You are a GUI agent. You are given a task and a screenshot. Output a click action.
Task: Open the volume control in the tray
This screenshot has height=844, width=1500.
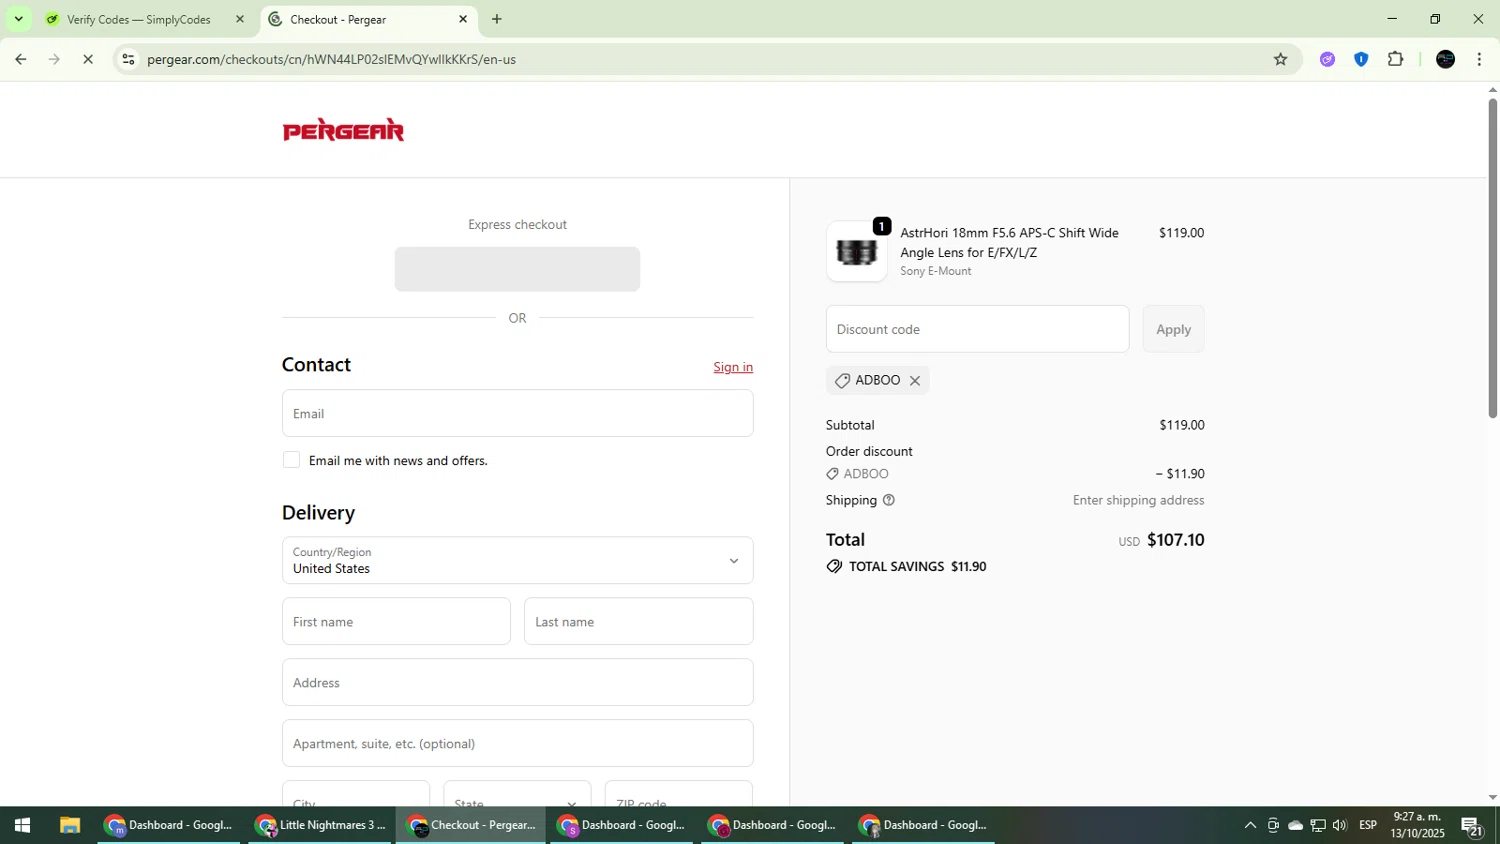click(x=1340, y=825)
